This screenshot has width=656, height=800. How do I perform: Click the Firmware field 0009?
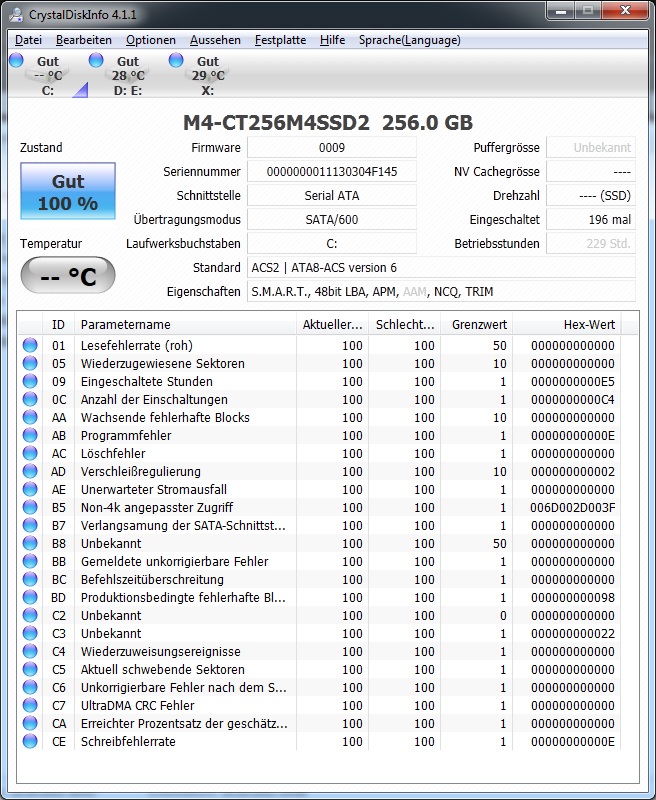pos(332,147)
